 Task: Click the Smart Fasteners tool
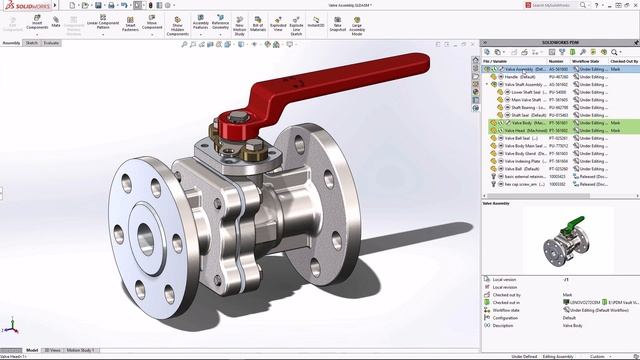[x=130, y=24]
